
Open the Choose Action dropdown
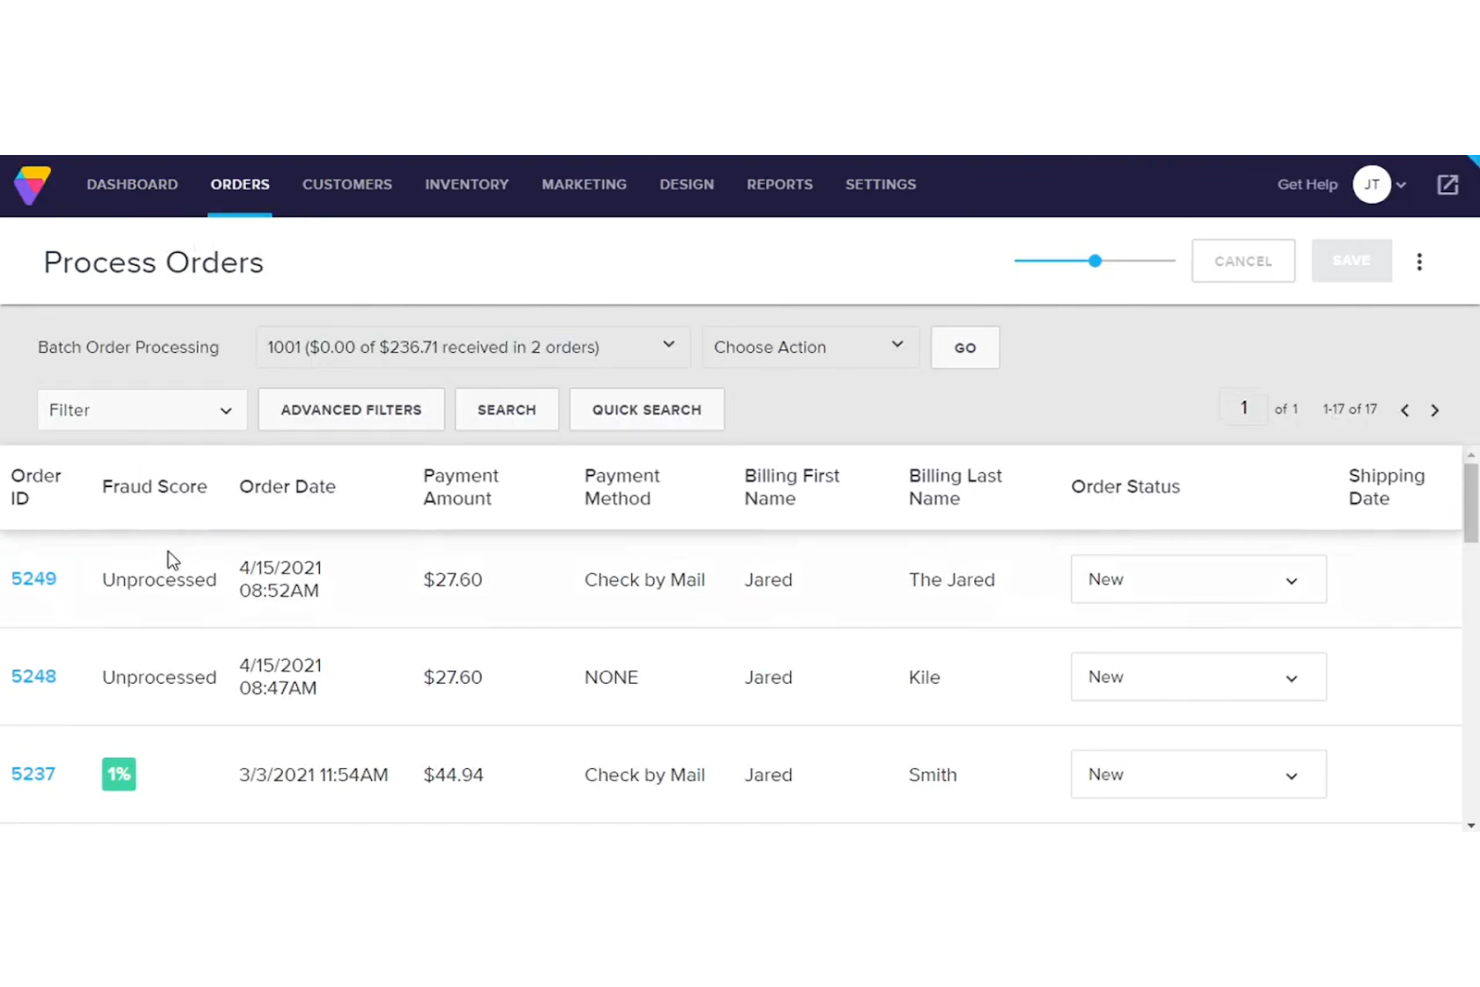coord(809,347)
